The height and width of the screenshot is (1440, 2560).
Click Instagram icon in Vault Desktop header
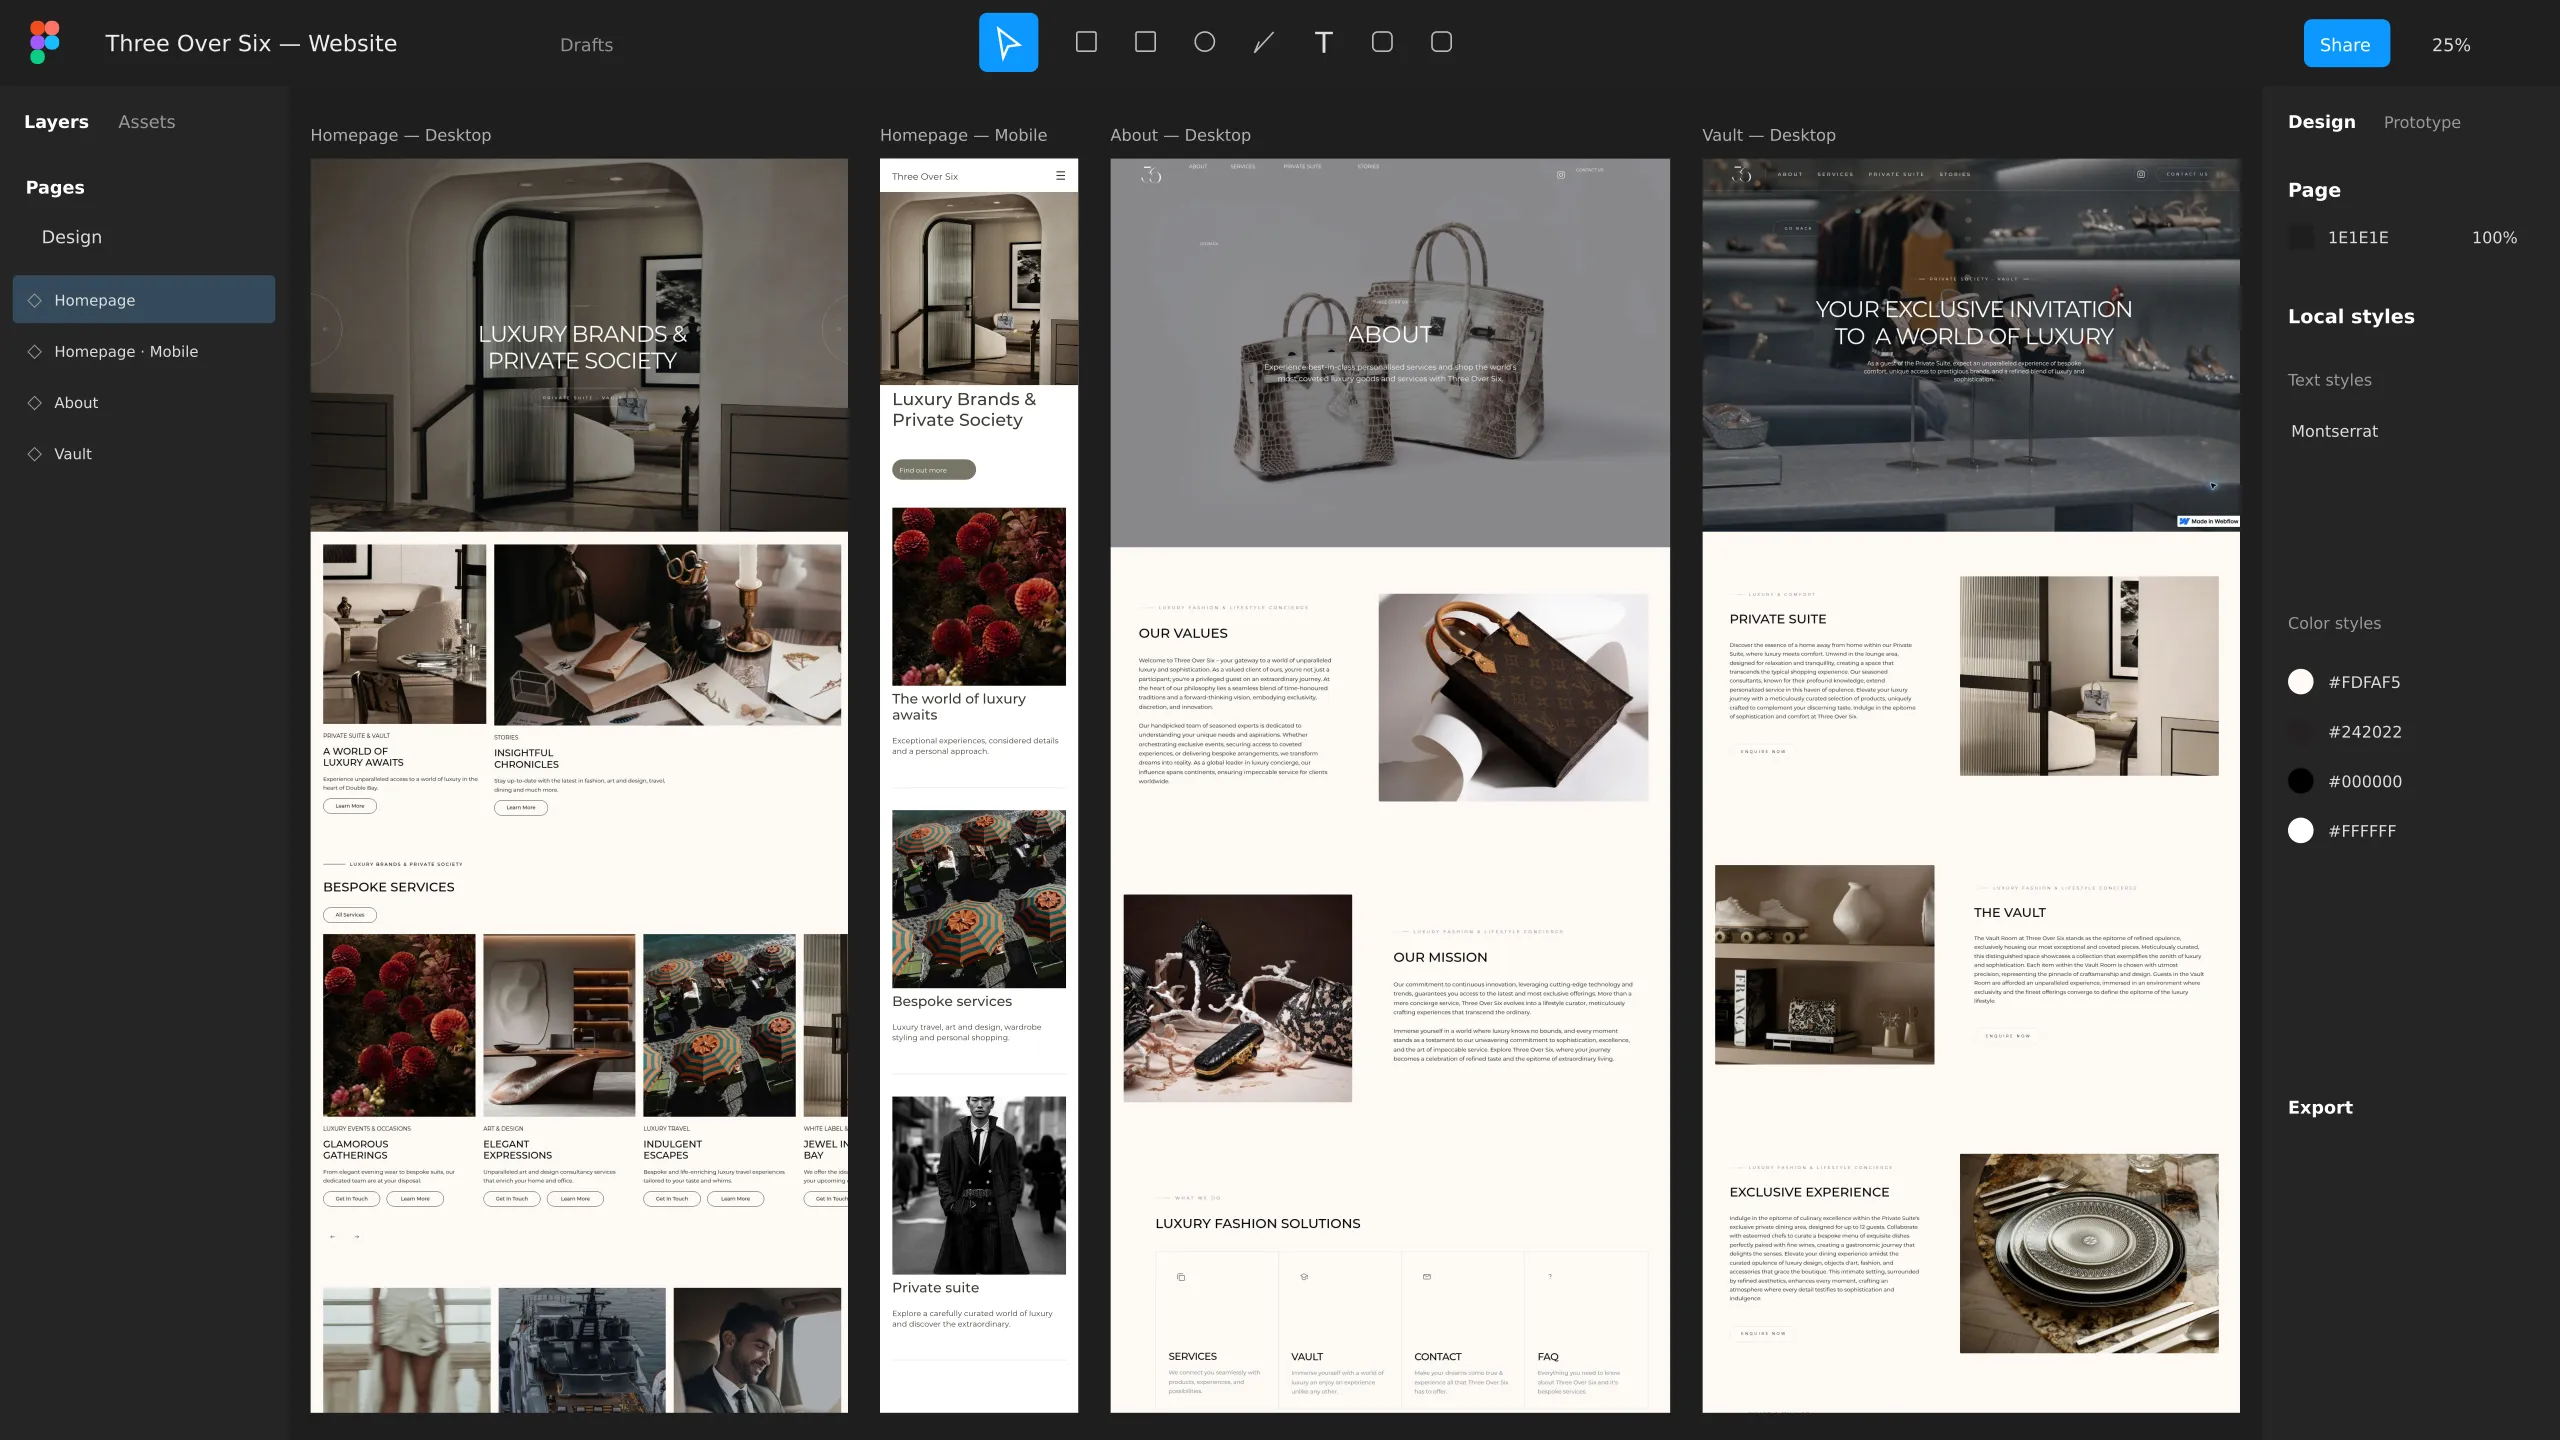point(2141,174)
